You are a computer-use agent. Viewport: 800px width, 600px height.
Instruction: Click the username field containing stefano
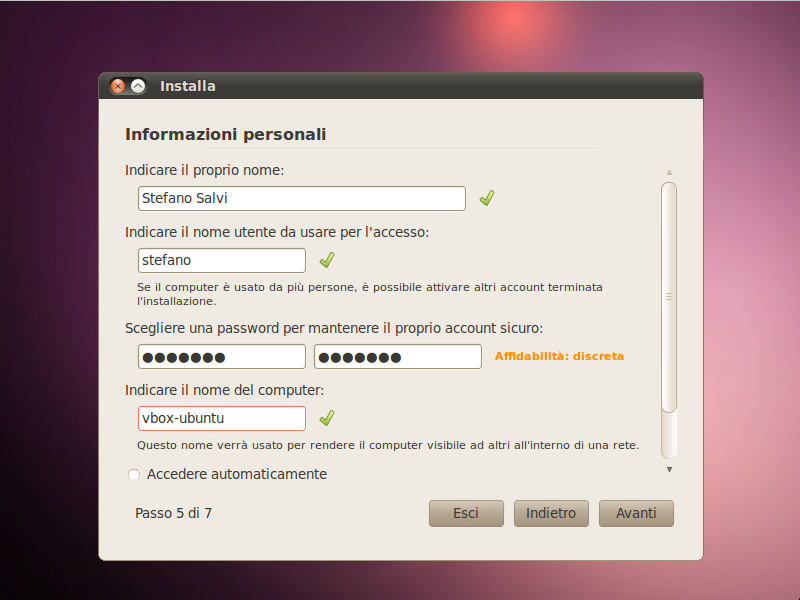pyautogui.click(x=221, y=261)
